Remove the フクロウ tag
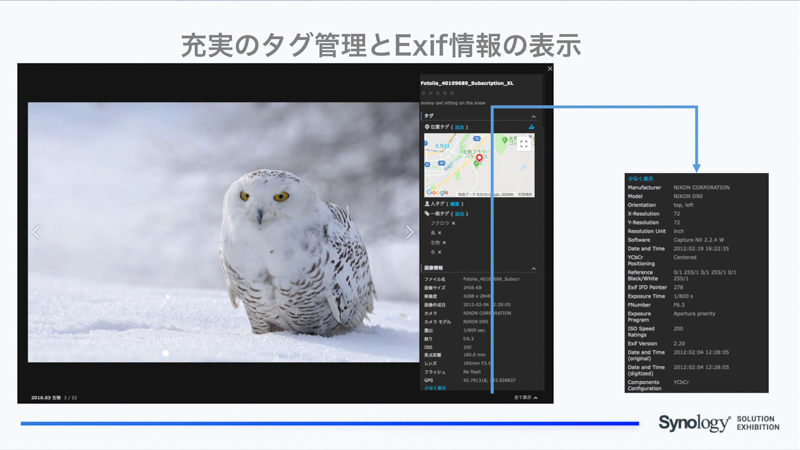This screenshot has width=800, height=450. (x=453, y=223)
